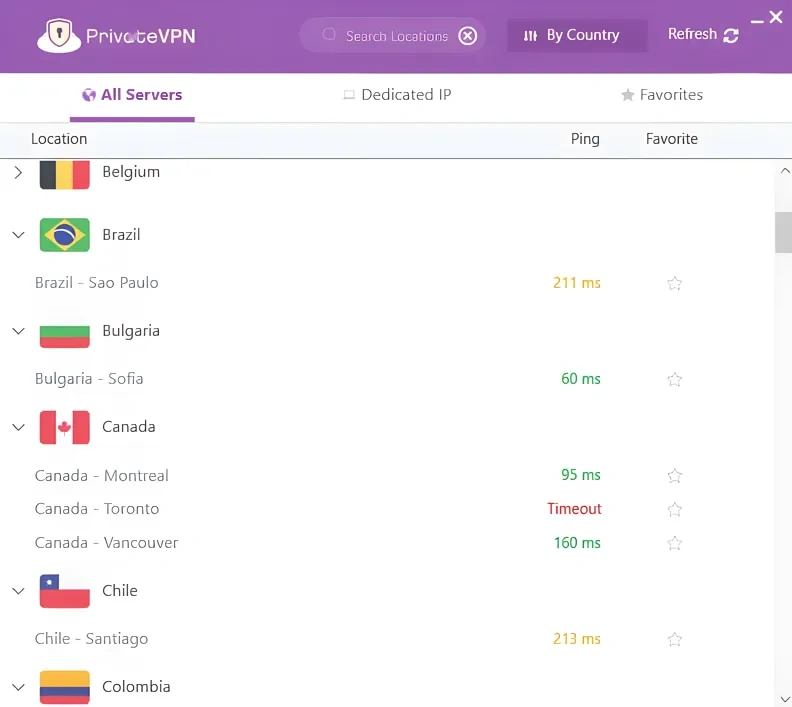Click the search magnifier icon
The height and width of the screenshot is (707, 792).
tap(329, 34)
